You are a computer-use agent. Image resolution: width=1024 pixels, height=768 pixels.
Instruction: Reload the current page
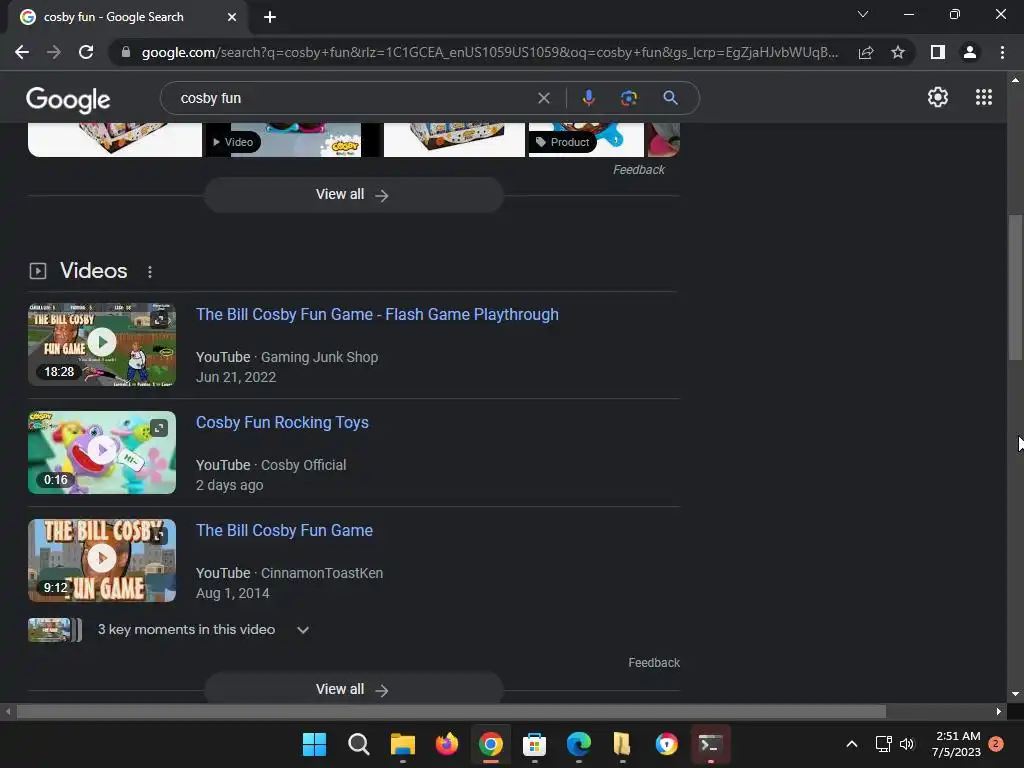coord(86,52)
